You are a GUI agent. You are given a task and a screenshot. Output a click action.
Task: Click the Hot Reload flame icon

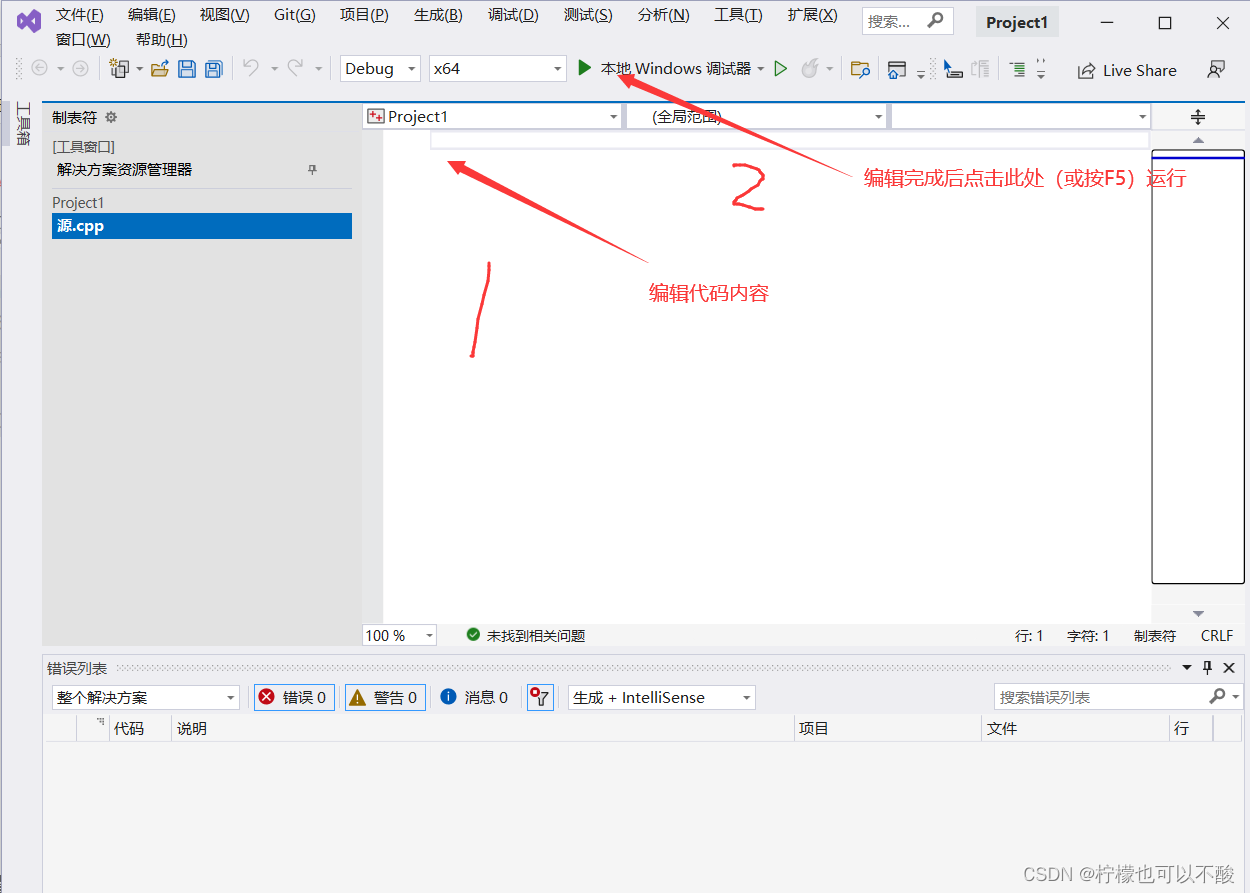pos(810,68)
